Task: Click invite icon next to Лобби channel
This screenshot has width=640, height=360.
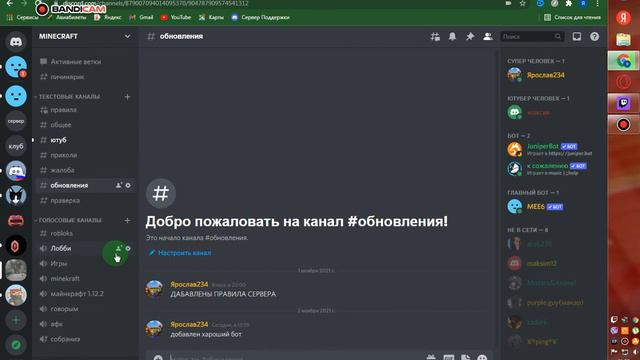Action: tap(118, 248)
